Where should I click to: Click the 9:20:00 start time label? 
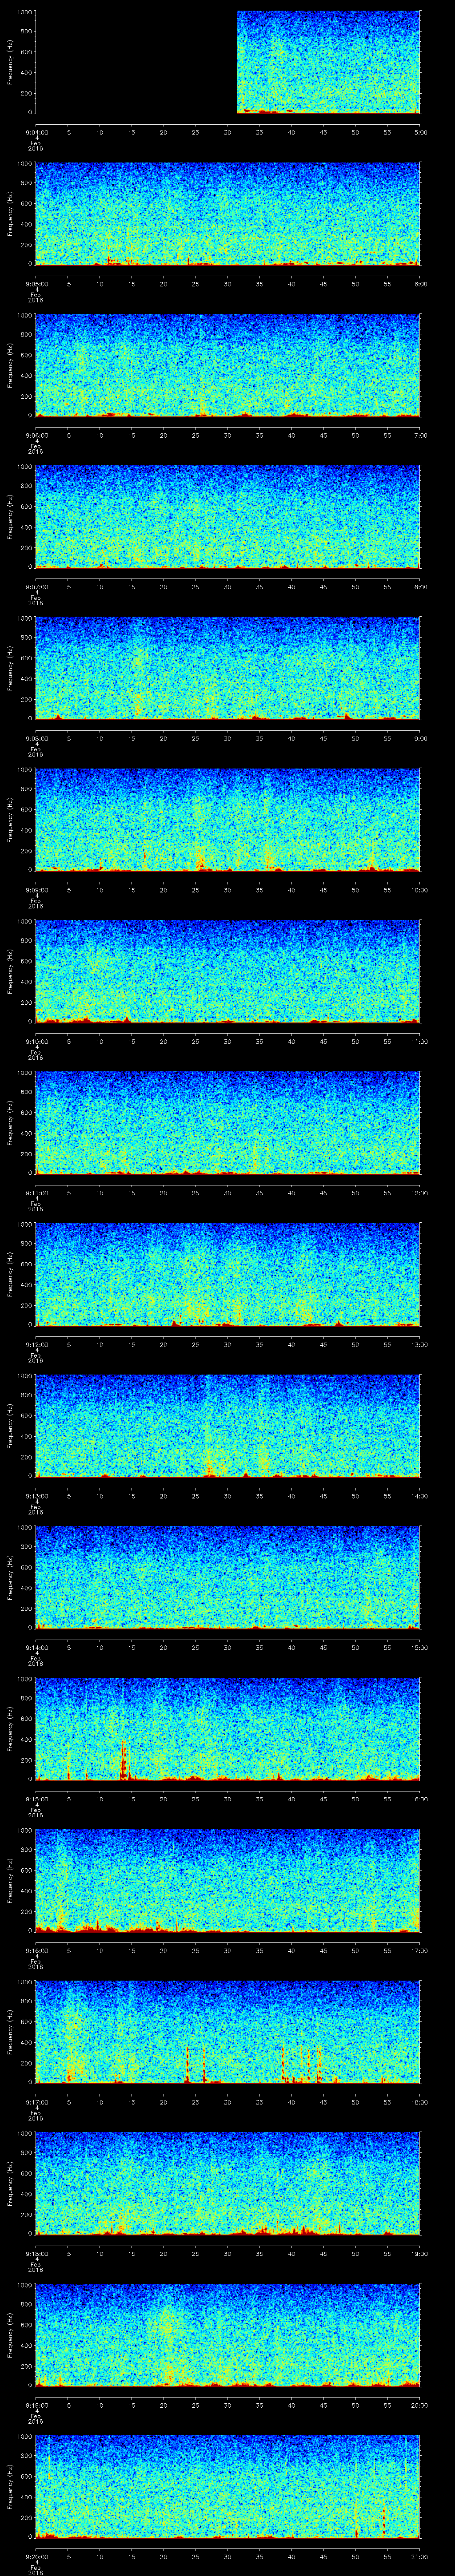point(36,2556)
